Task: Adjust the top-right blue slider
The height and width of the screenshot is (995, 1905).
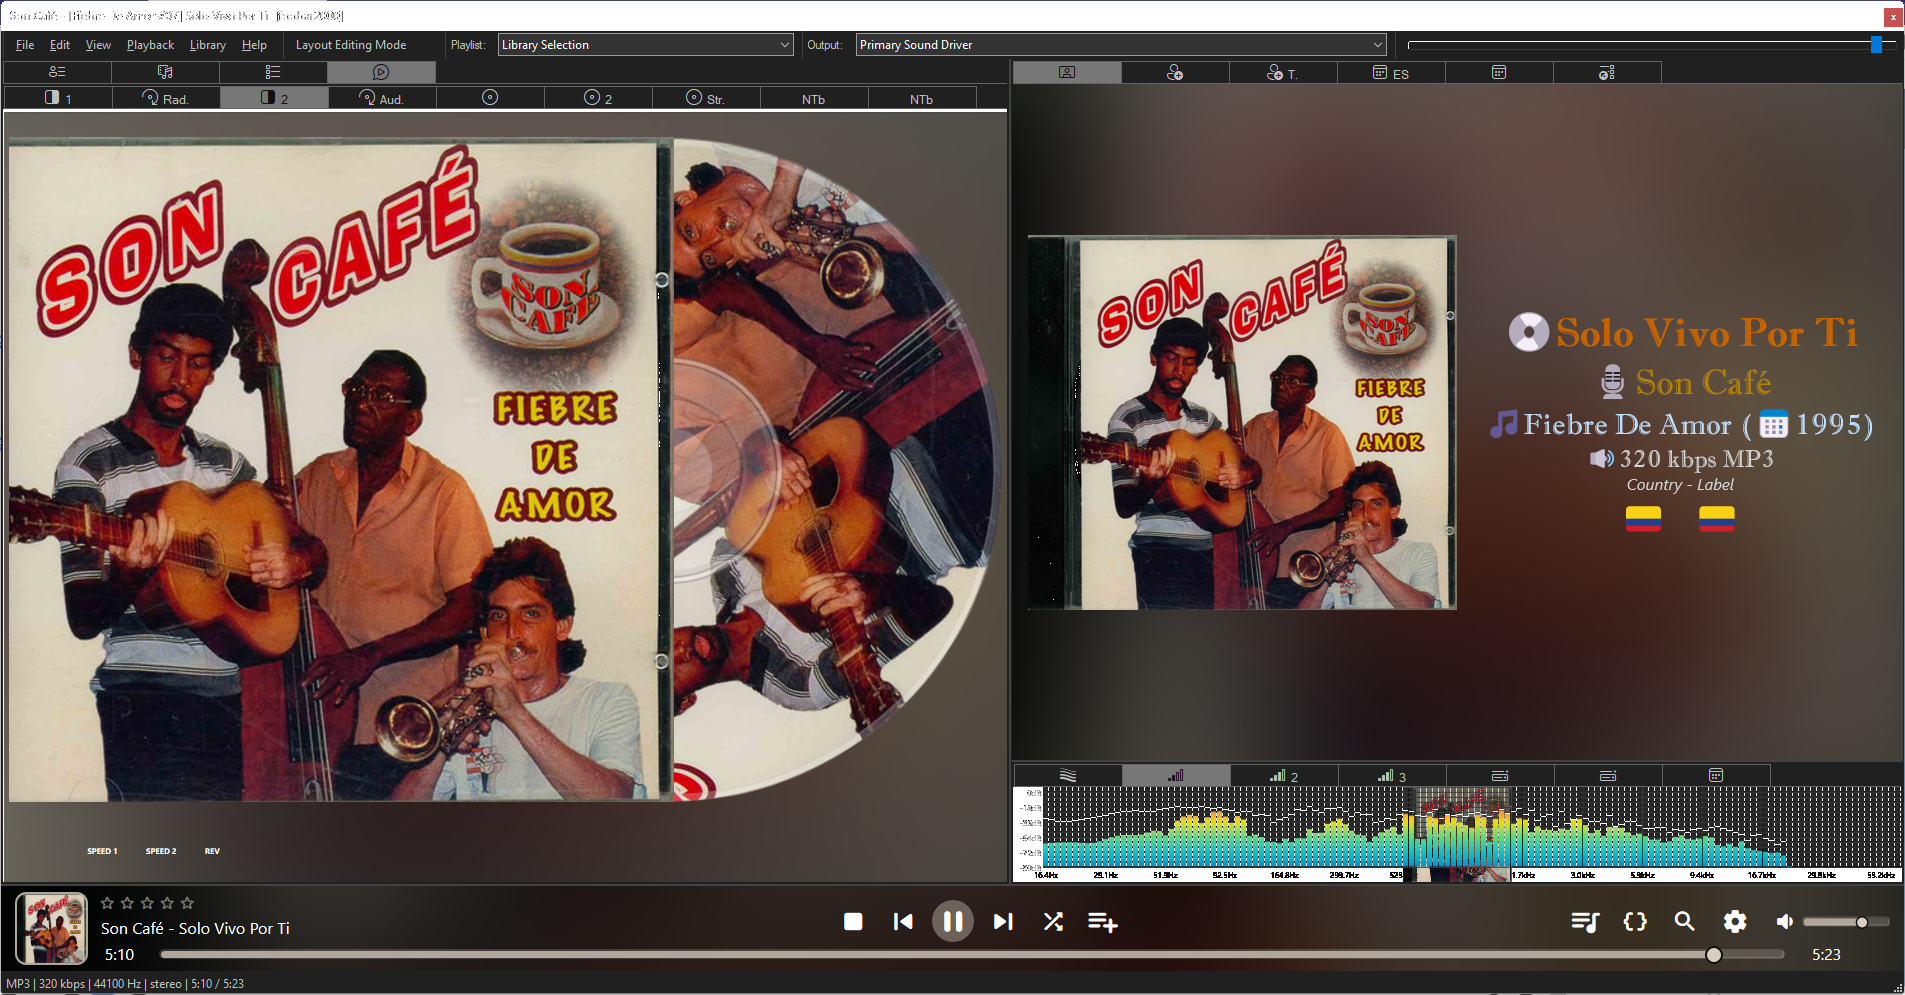Action: (x=1876, y=44)
